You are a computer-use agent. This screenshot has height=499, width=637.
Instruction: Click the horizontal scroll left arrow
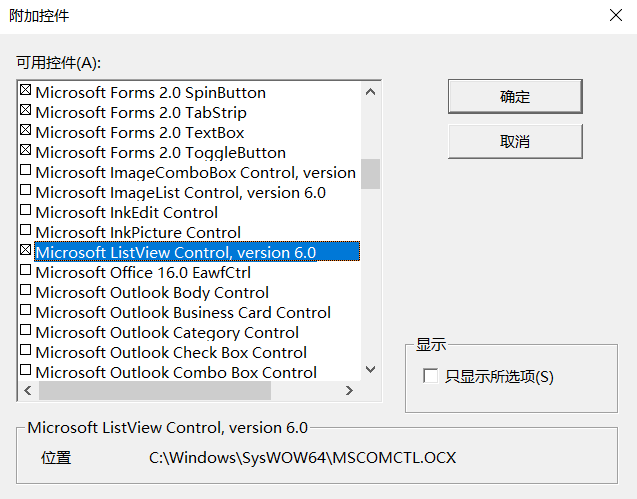click(28, 391)
